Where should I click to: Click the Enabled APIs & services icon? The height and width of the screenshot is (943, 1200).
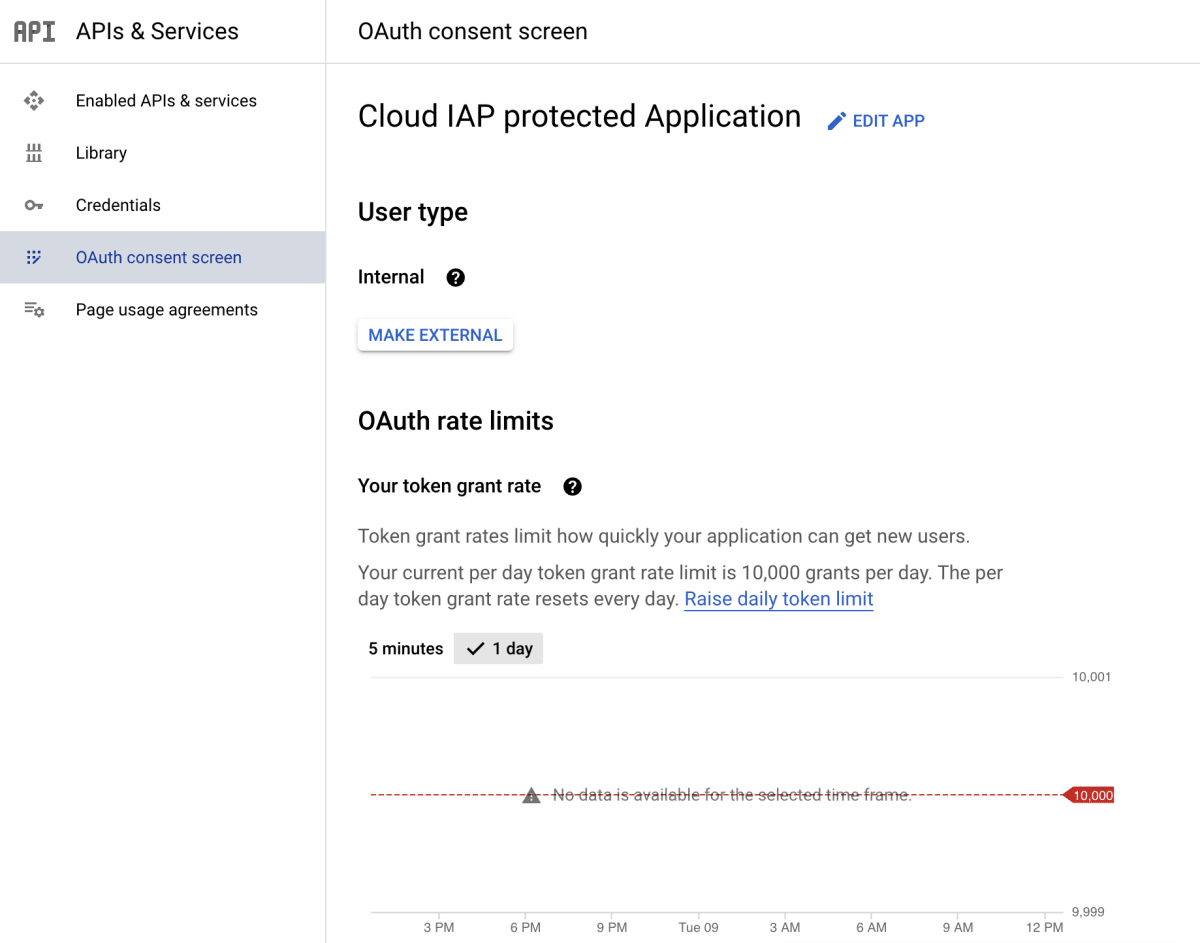[34, 101]
